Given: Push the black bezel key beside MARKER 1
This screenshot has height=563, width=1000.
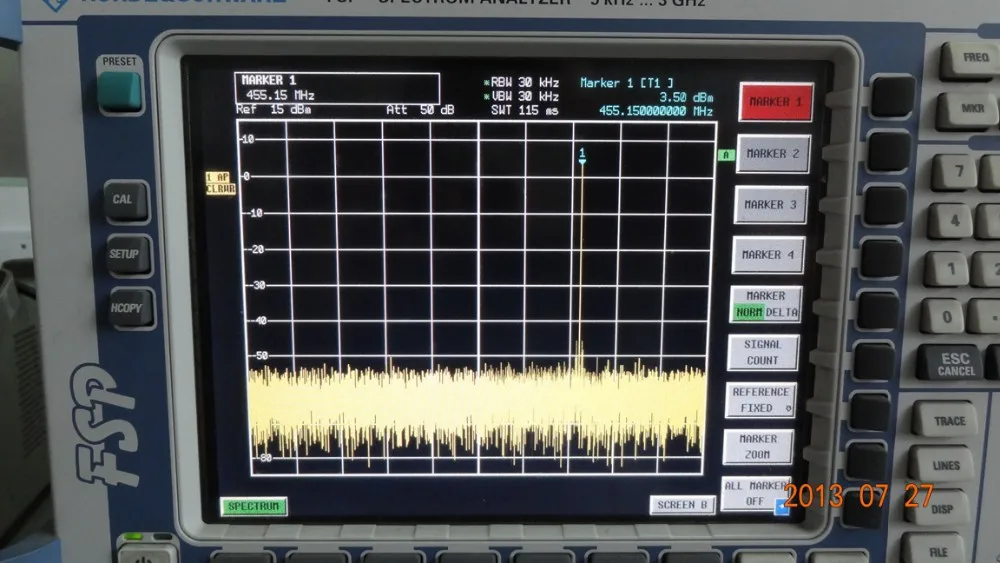Looking at the screenshot, I should 892,96.
